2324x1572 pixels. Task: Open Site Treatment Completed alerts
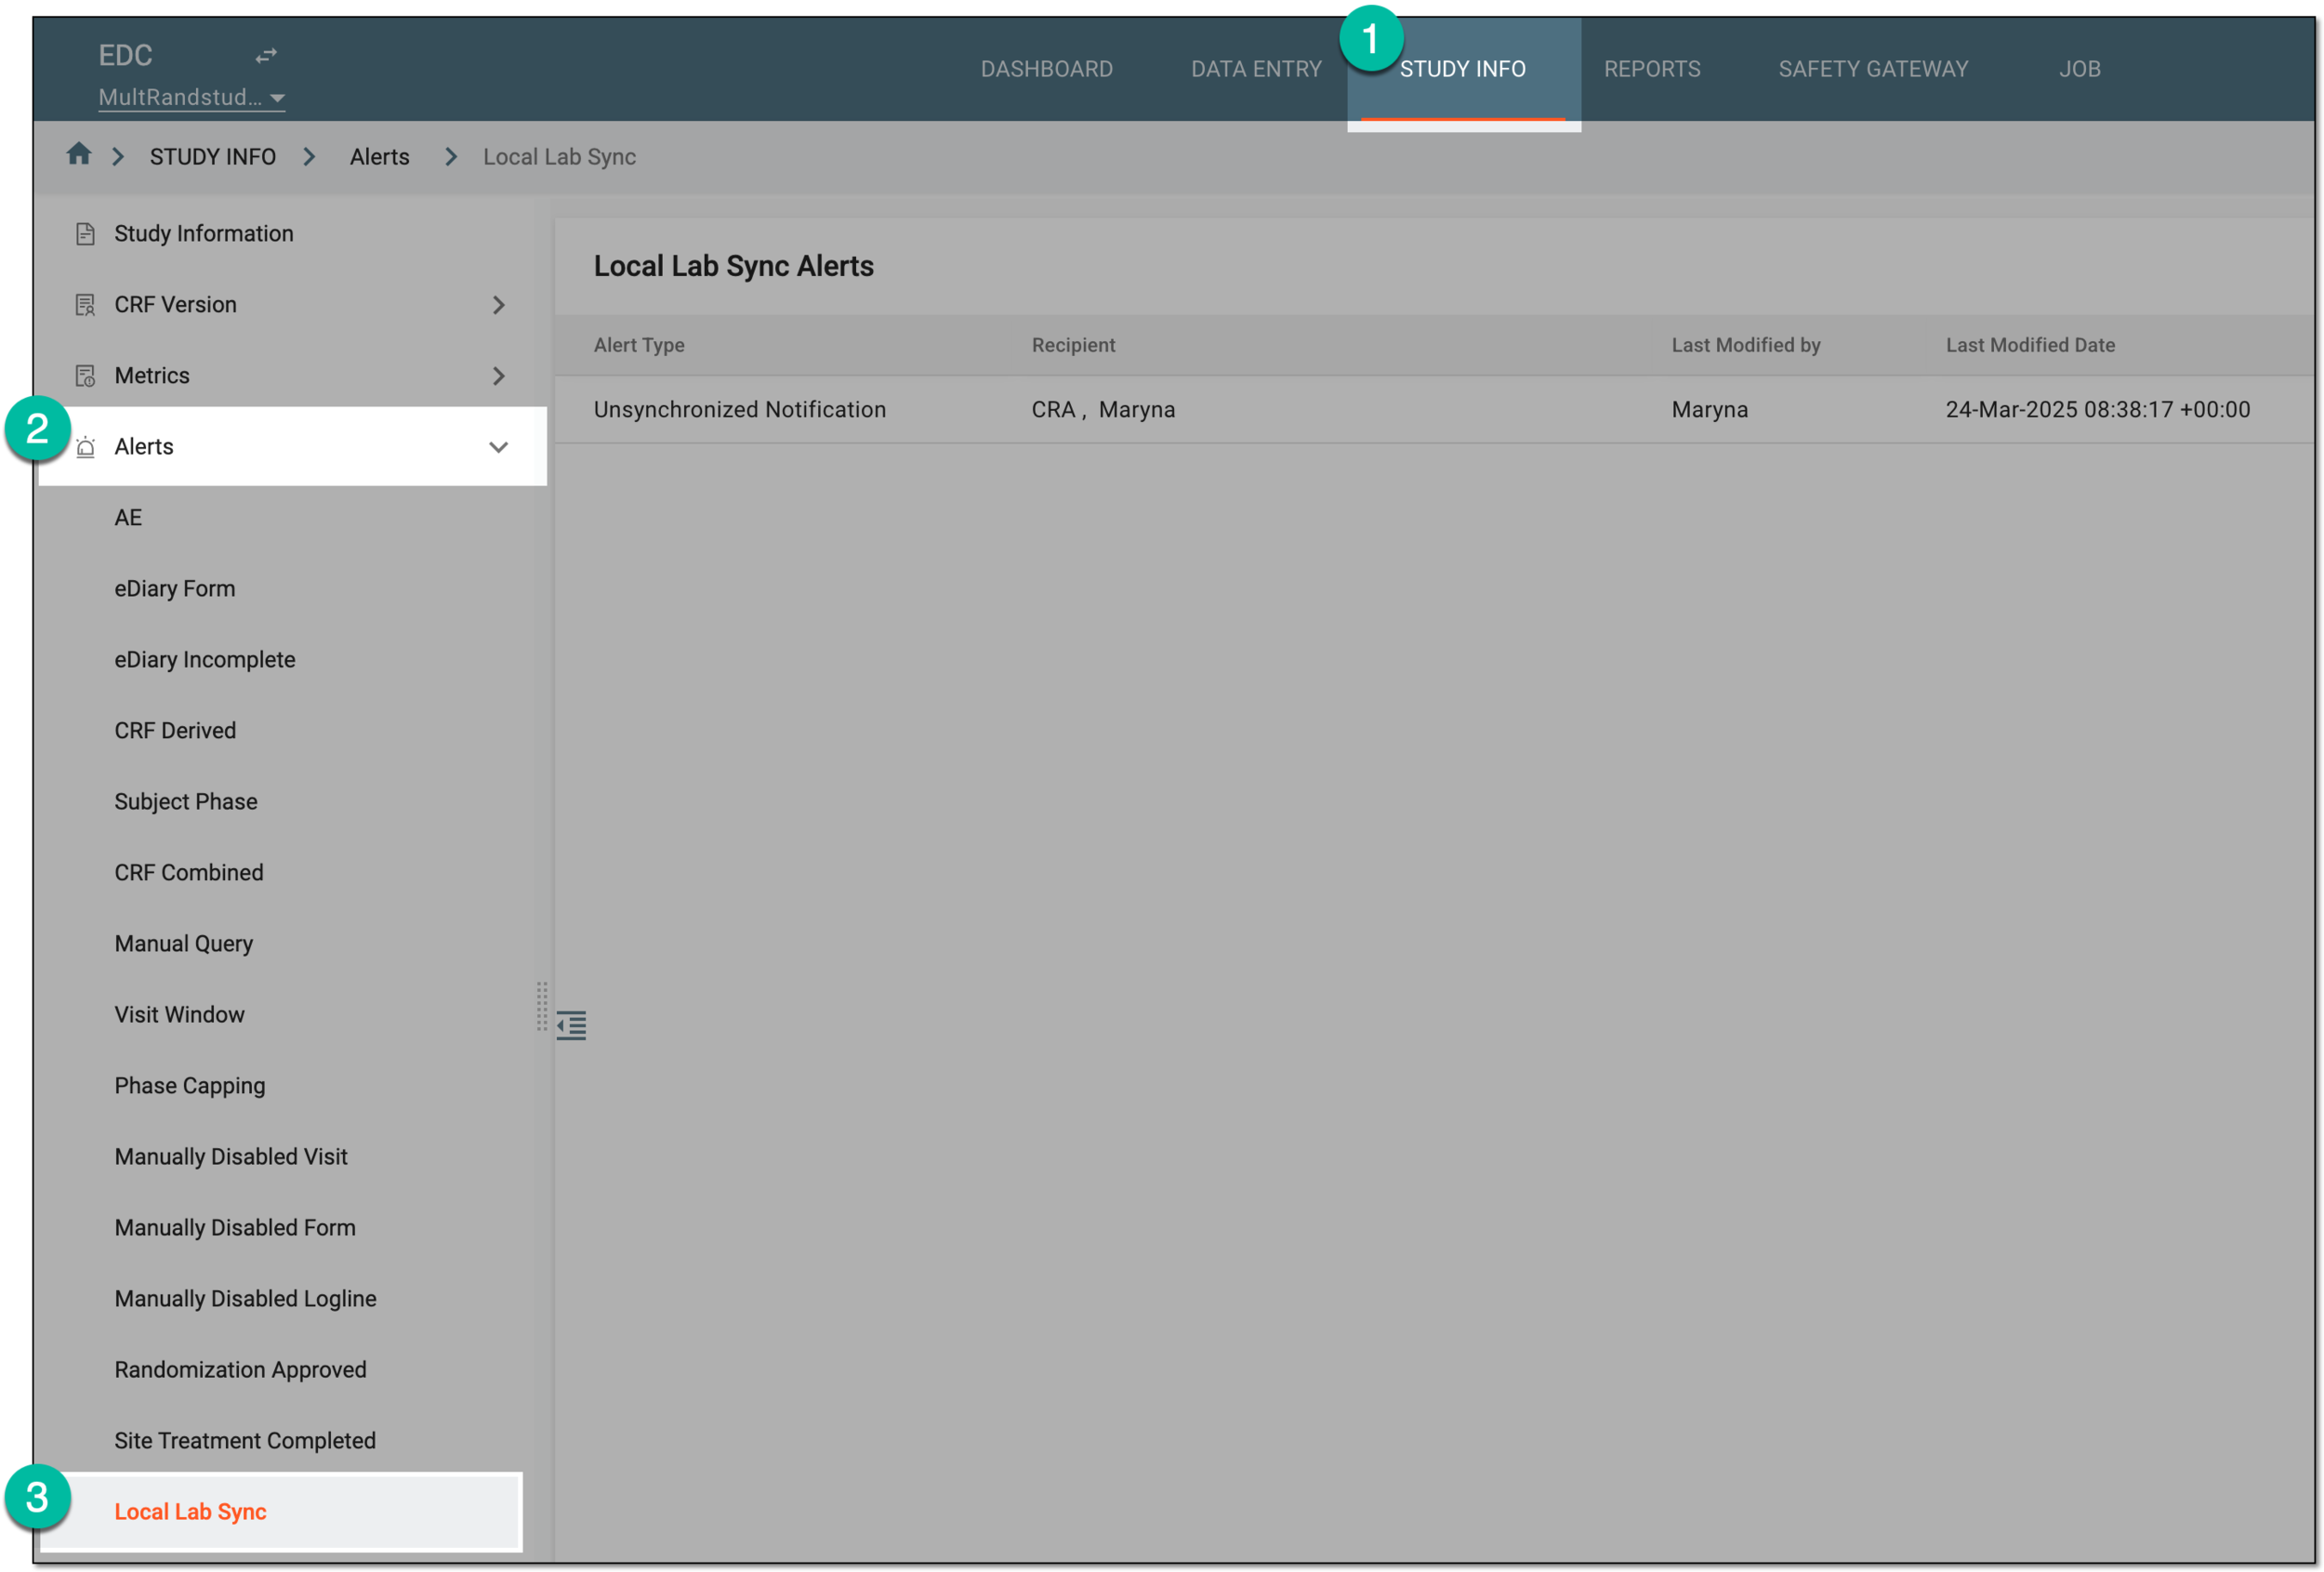click(x=245, y=1441)
